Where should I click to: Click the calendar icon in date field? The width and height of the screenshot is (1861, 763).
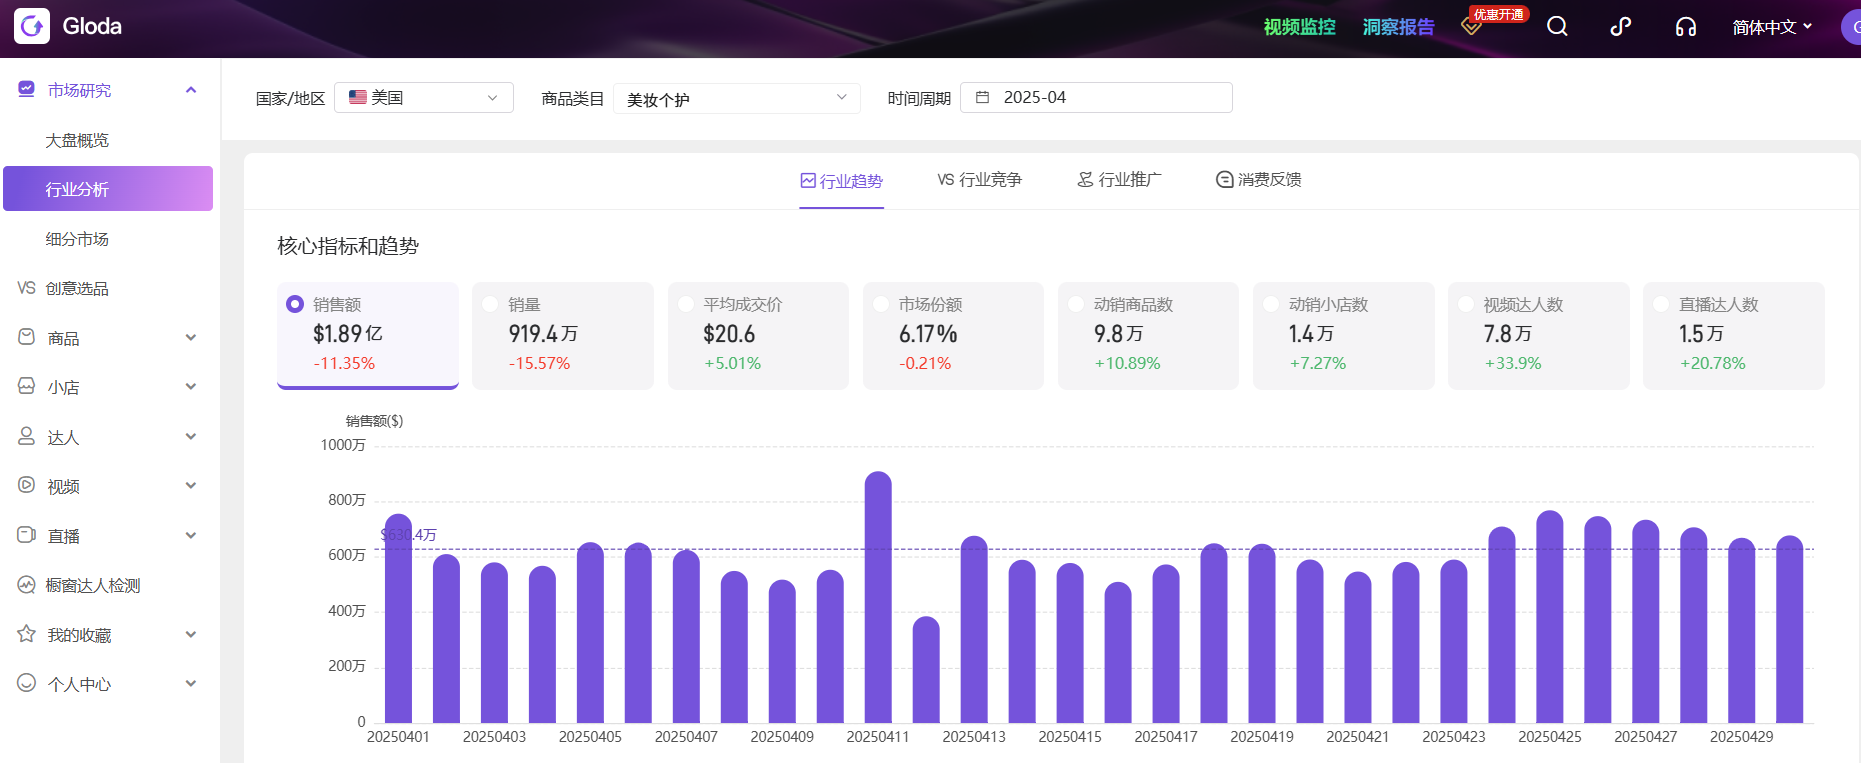(x=982, y=98)
